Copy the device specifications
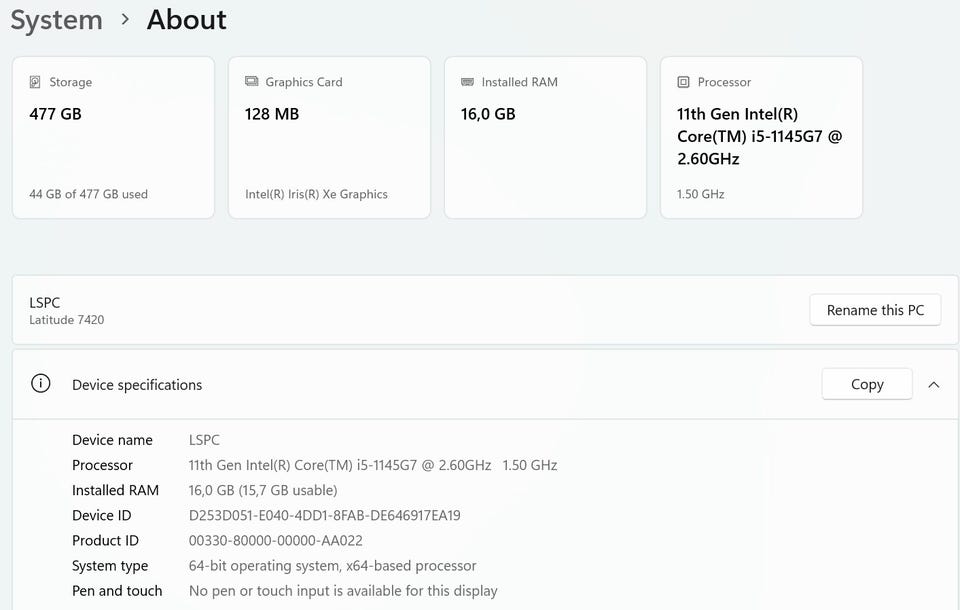This screenshot has width=960, height=610. click(x=866, y=384)
